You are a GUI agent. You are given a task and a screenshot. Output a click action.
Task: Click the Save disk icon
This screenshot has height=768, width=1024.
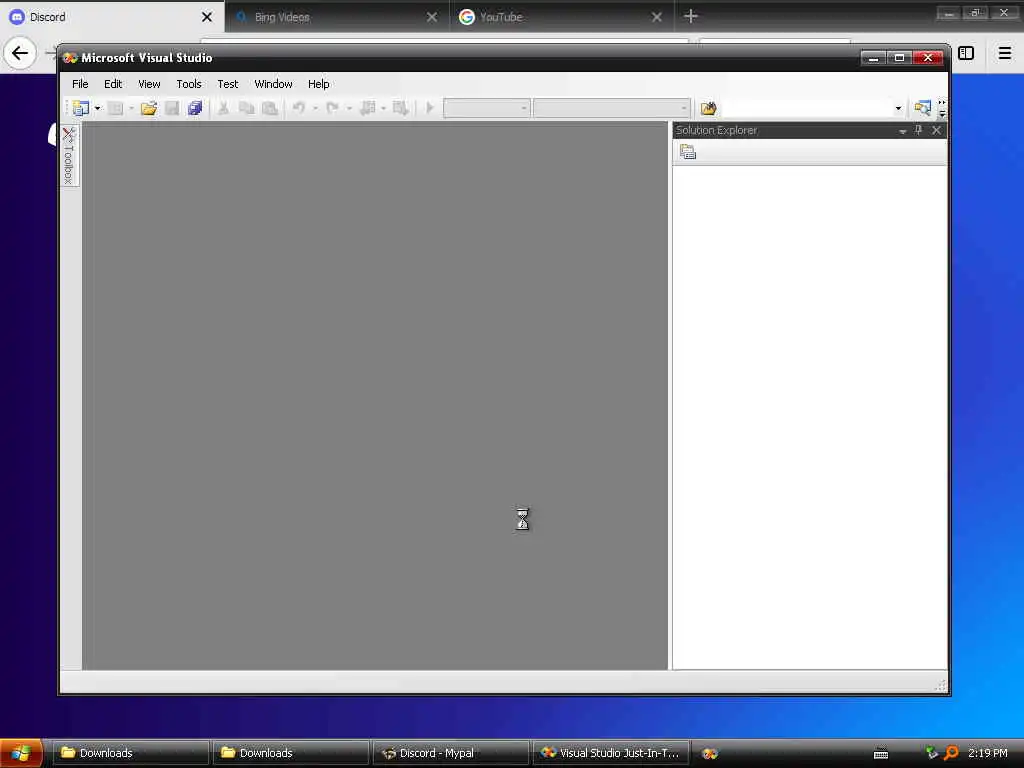pos(172,108)
